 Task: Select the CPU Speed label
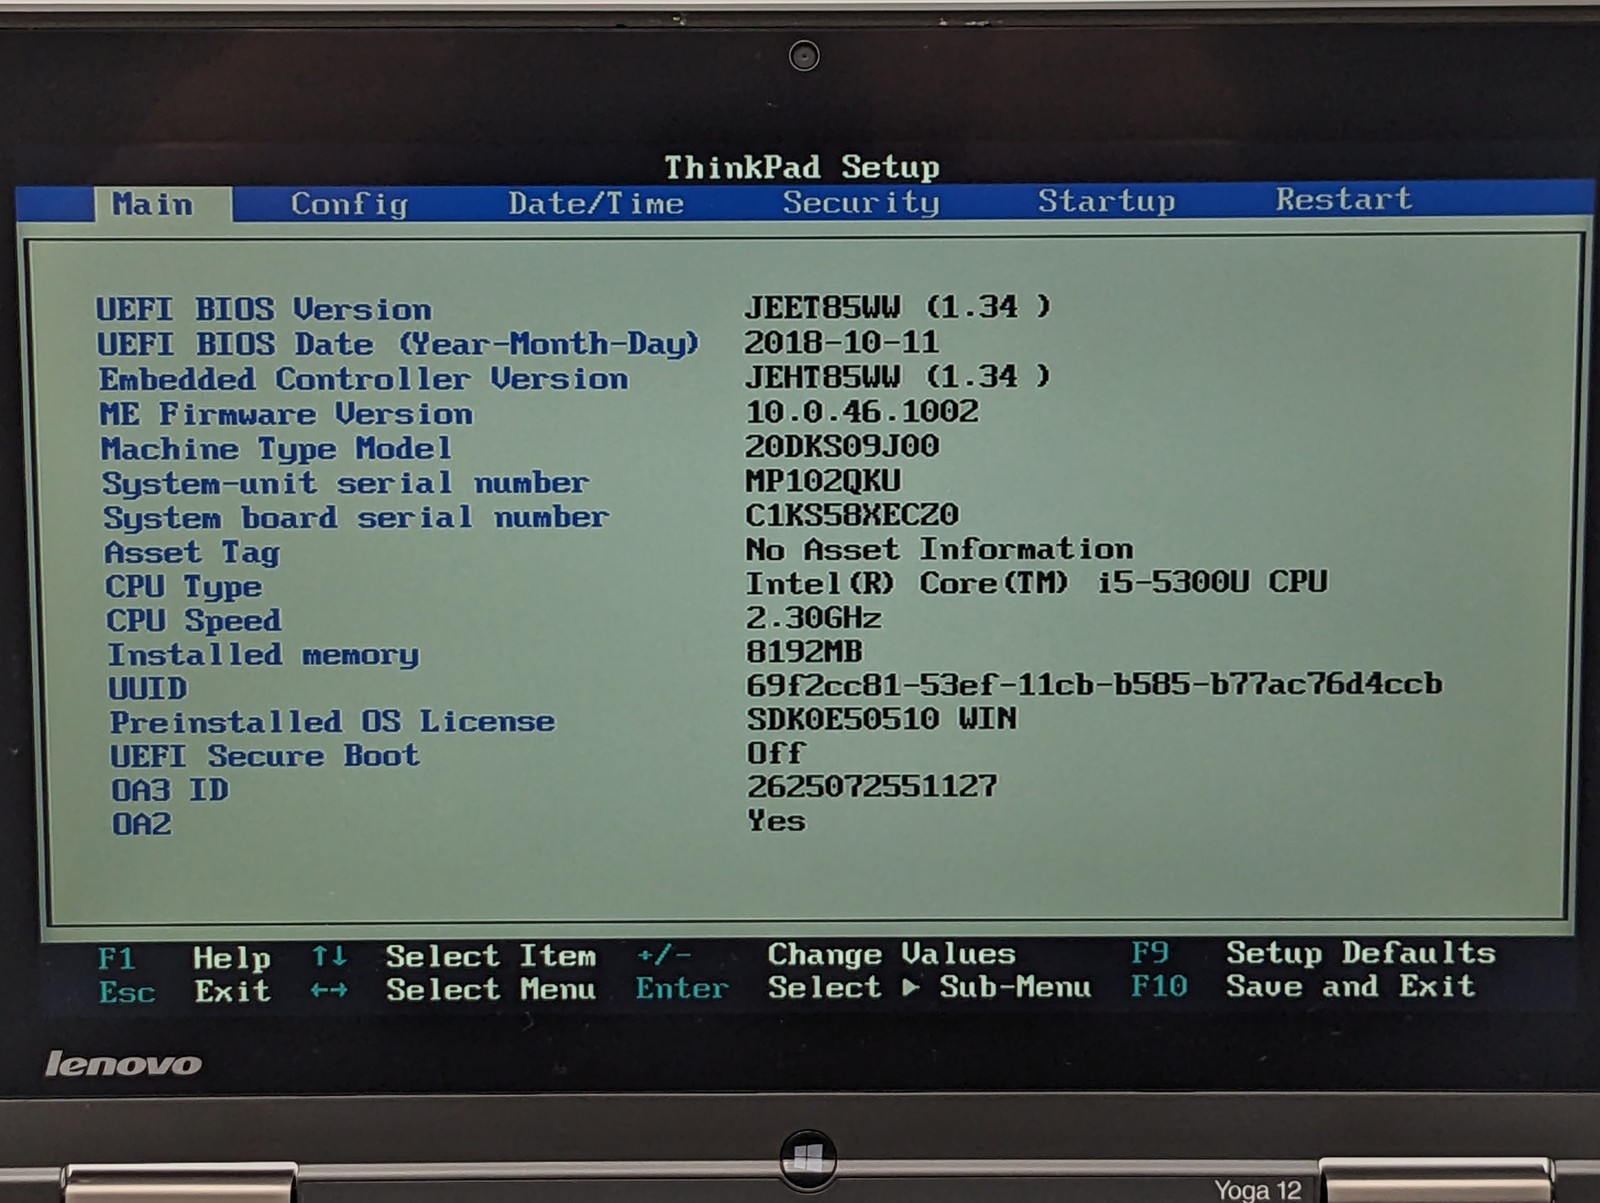point(194,621)
